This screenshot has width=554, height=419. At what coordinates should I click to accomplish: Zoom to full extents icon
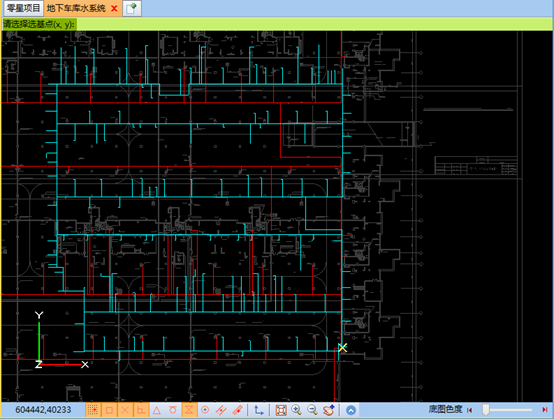point(281,410)
